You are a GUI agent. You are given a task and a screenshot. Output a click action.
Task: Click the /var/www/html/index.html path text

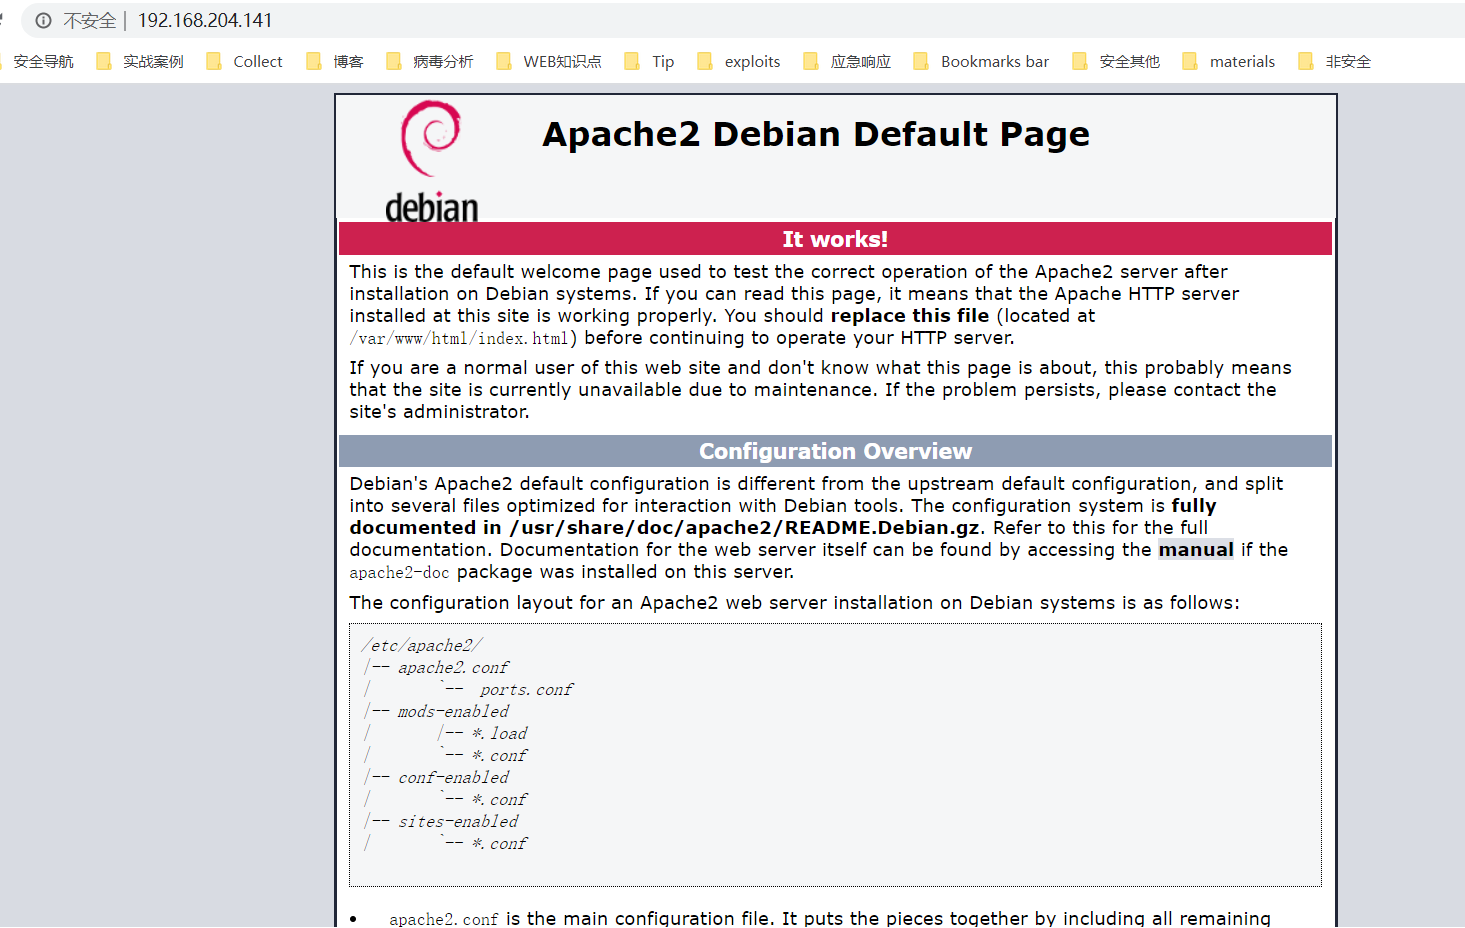458,339
